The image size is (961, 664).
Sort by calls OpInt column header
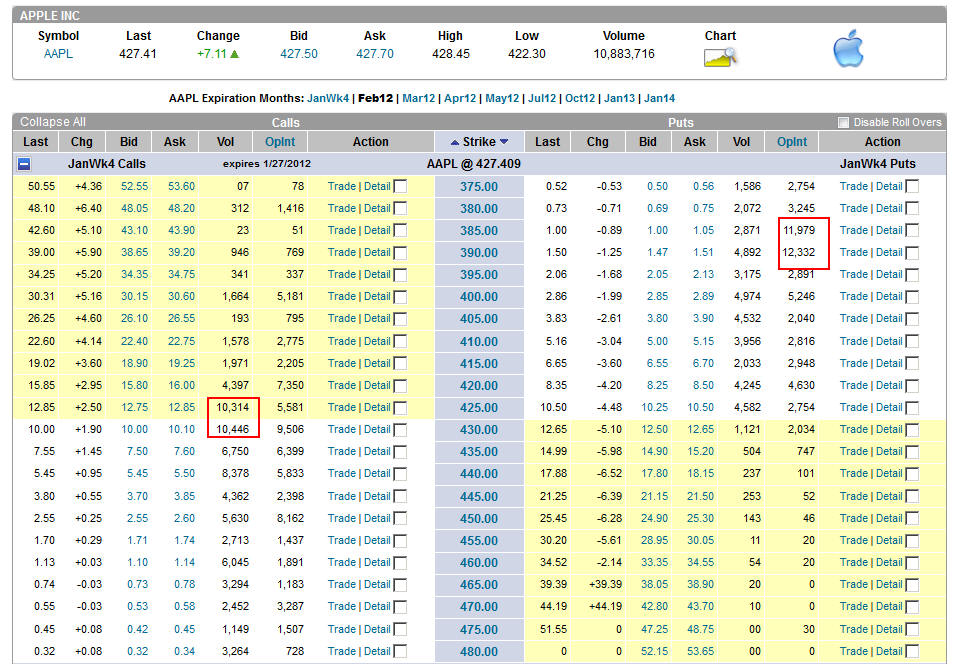click(280, 142)
